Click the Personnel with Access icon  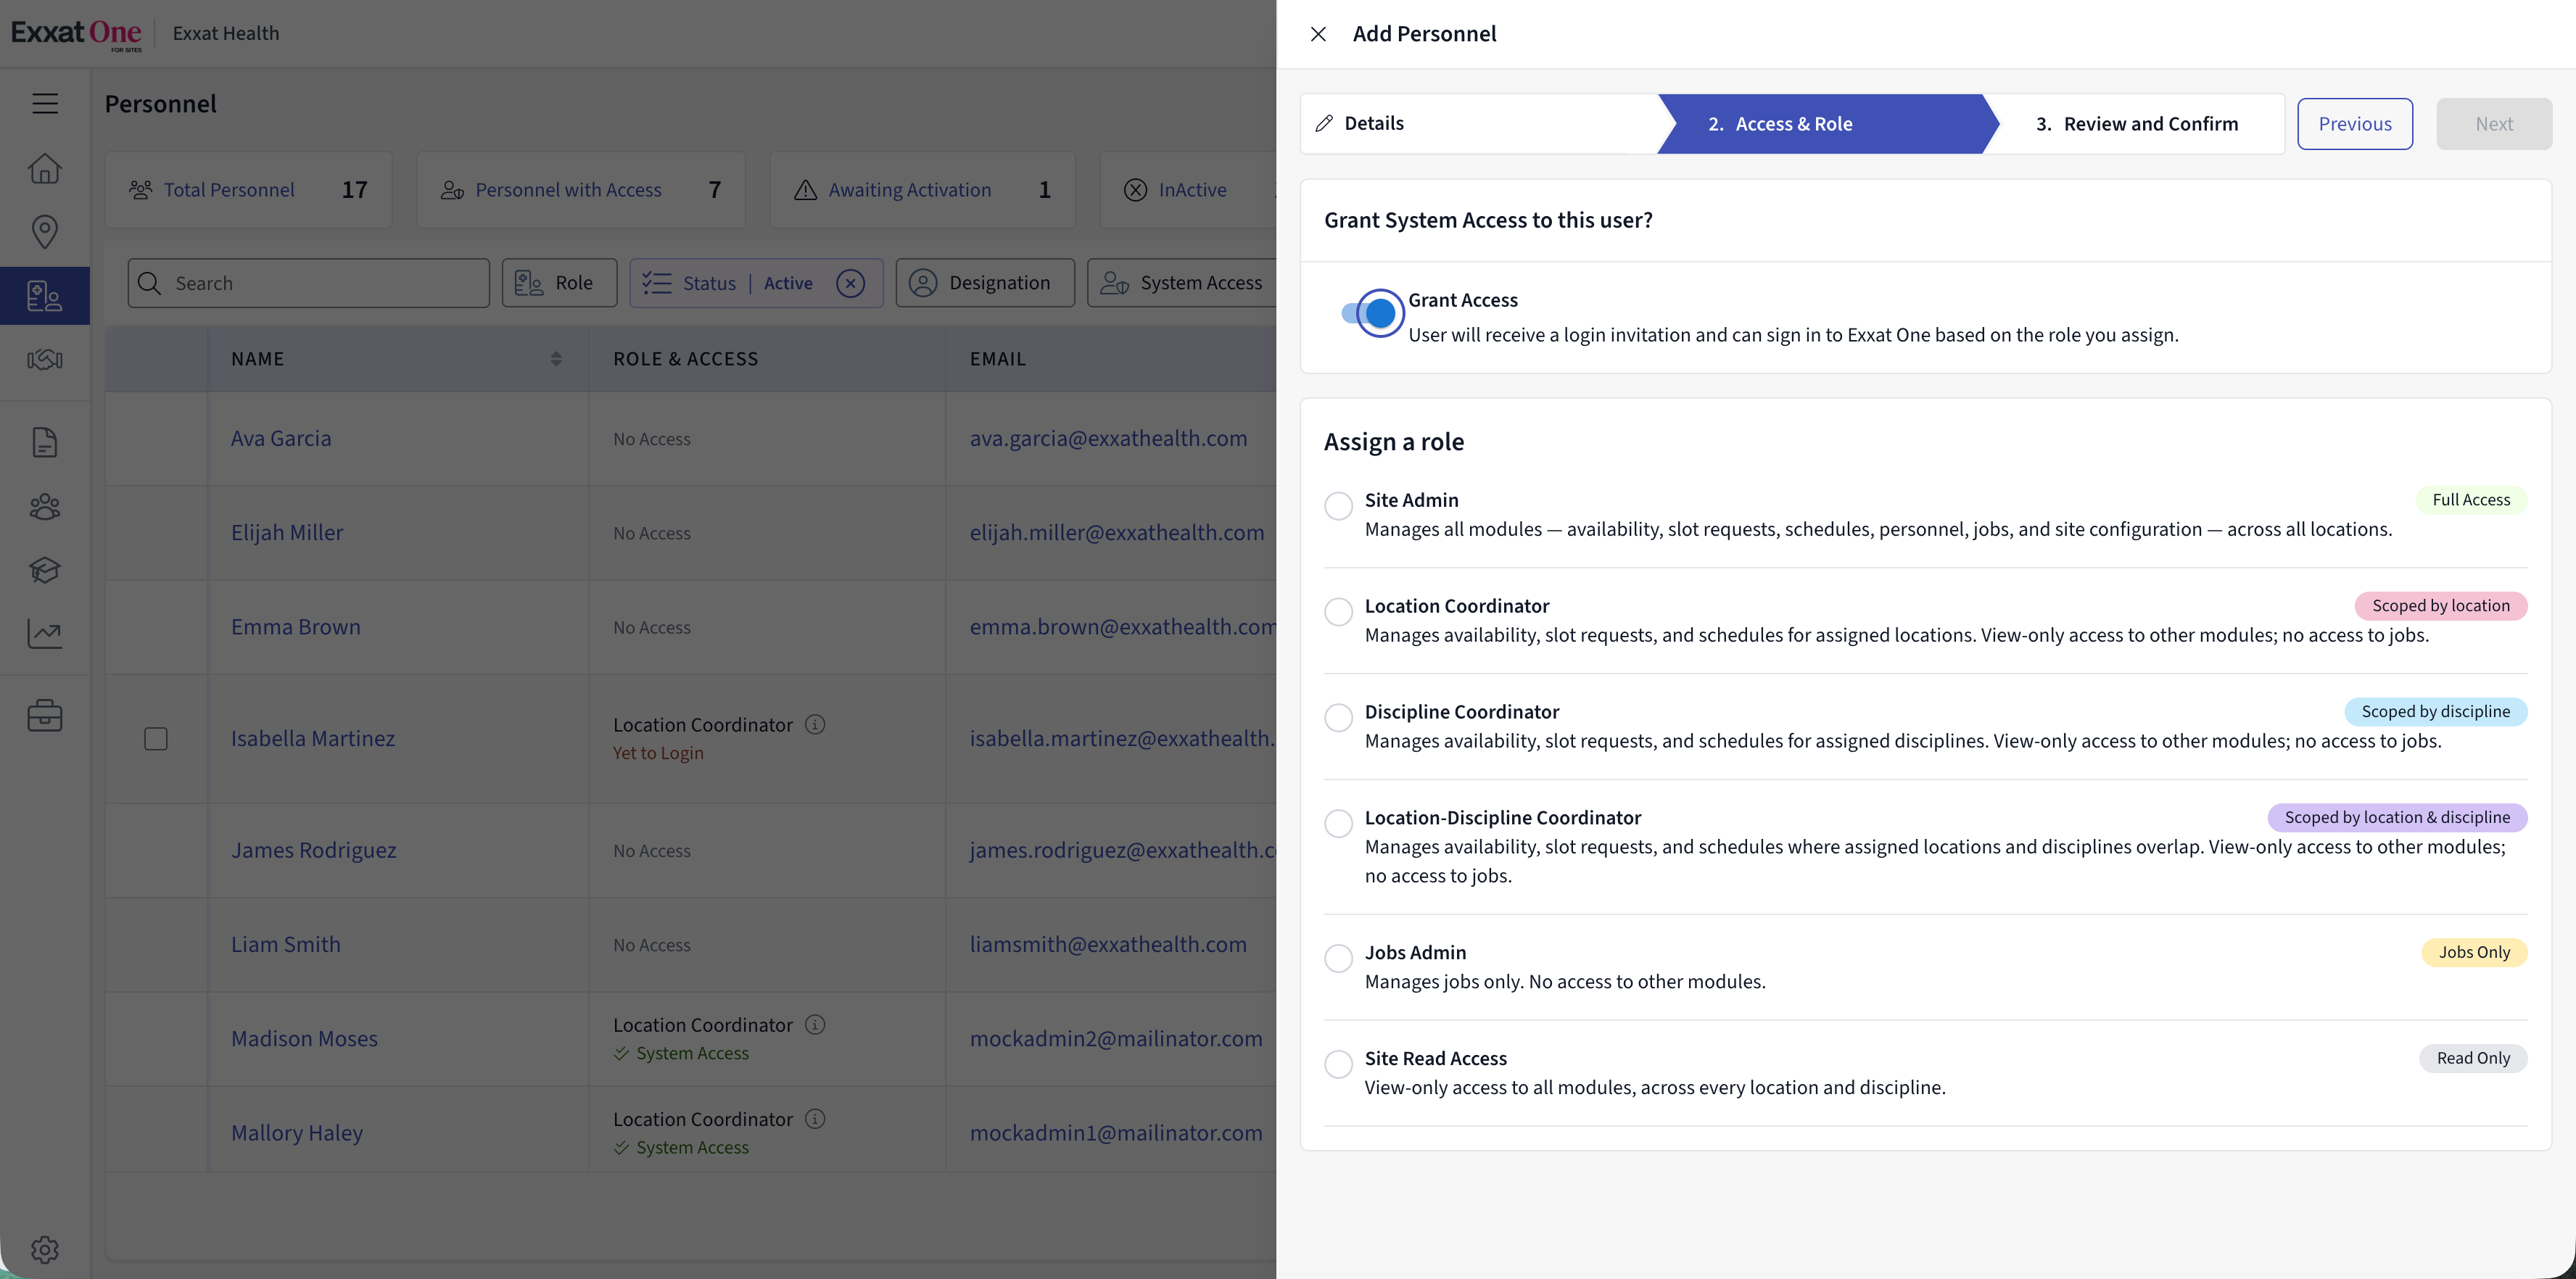coord(452,190)
